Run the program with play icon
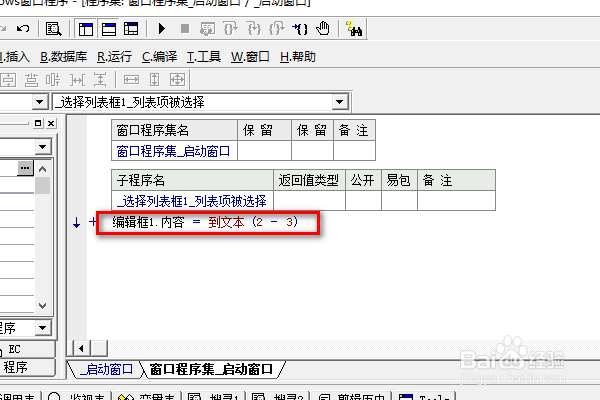The image size is (600, 400). pos(161,29)
